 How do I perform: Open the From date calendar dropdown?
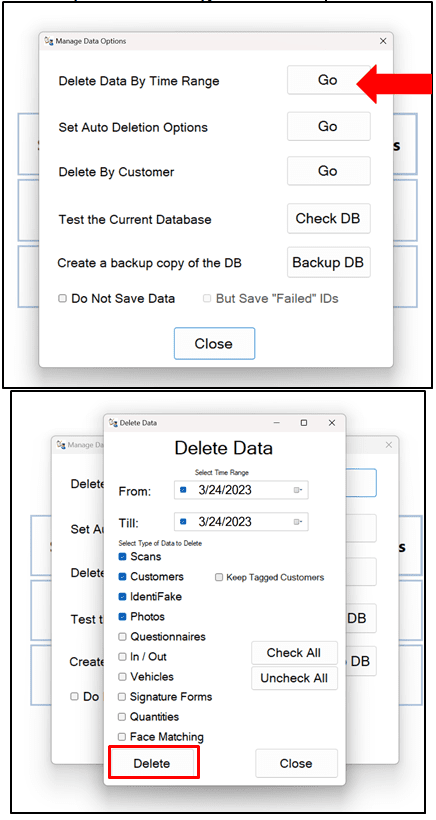pyautogui.click(x=299, y=490)
